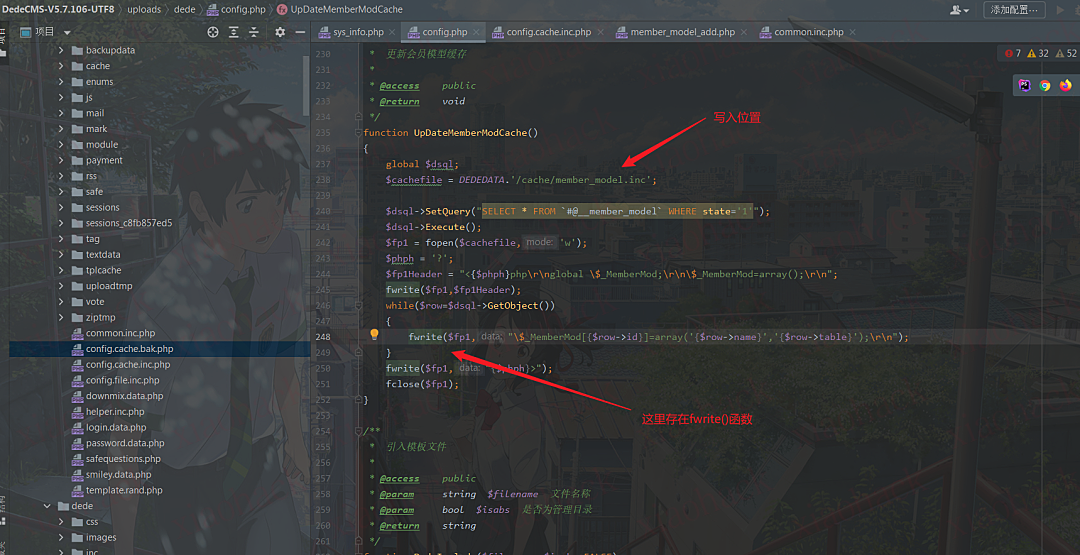The height and width of the screenshot is (555, 1080).
Task: Click the green Run arrow icon
Action: click(1060, 10)
